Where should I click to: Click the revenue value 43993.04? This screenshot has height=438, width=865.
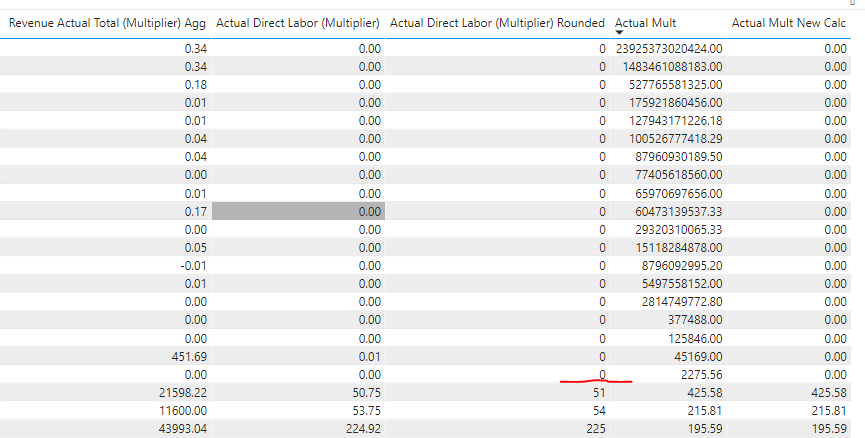pyautogui.click(x=183, y=429)
